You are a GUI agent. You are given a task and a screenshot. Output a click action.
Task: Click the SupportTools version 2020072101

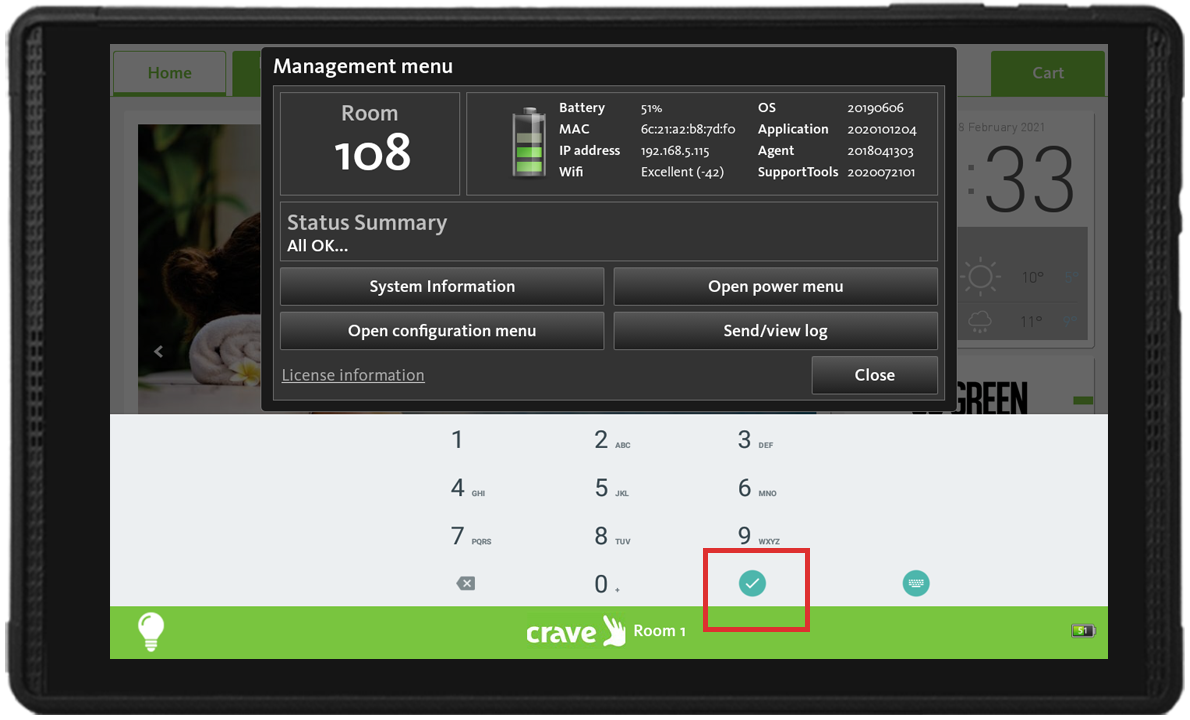tap(880, 172)
